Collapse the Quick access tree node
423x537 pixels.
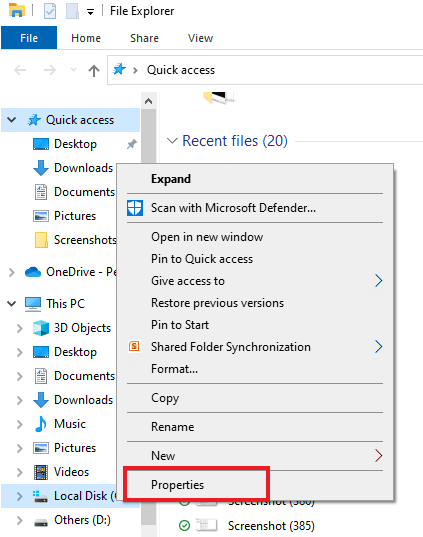point(12,120)
